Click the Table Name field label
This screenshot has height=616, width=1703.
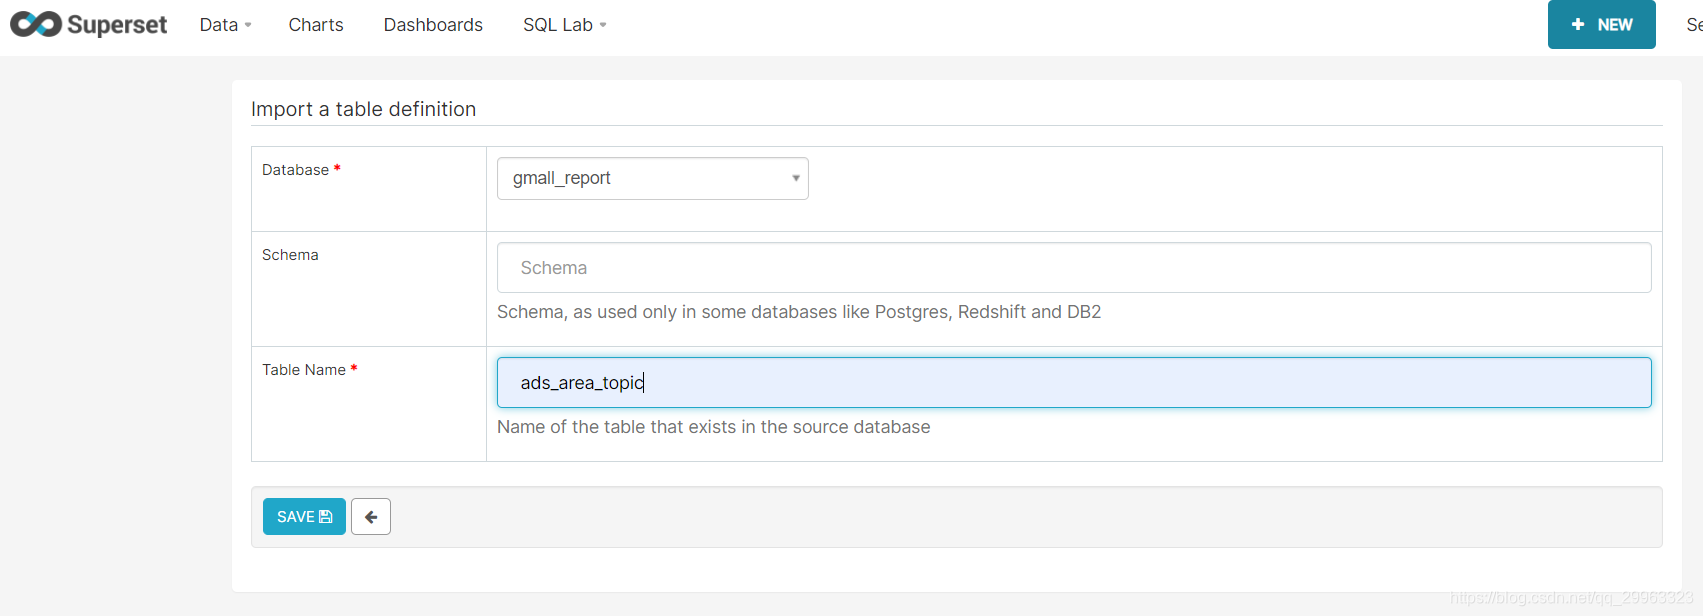coord(303,370)
